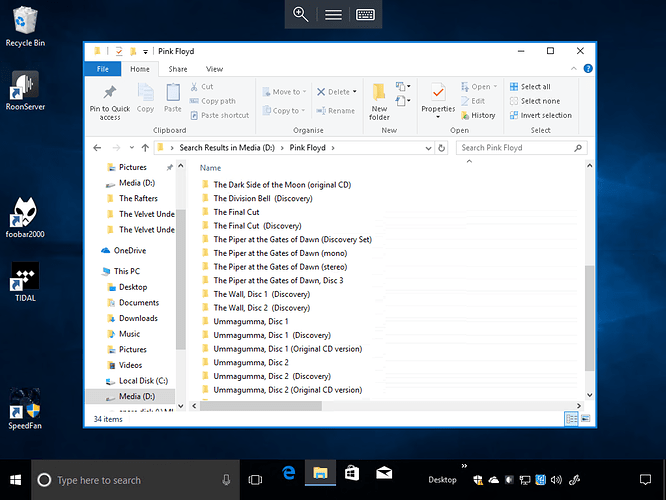Image resolution: width=666 pixels, height=500 pixels.
Task: Click the horizontal scrollbar thumb in file list
Action: (x=261, y=406)
